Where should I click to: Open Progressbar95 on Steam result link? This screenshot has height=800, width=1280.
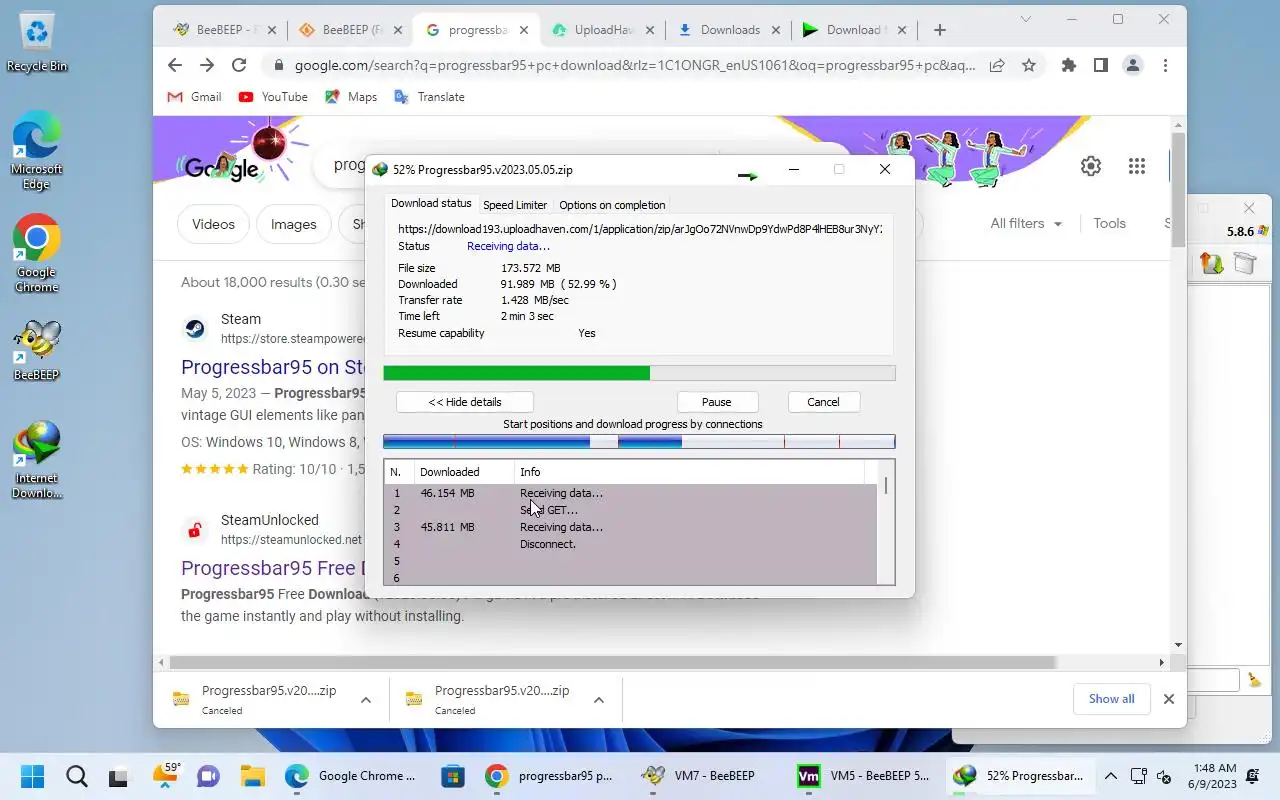[x=273, y=366]
